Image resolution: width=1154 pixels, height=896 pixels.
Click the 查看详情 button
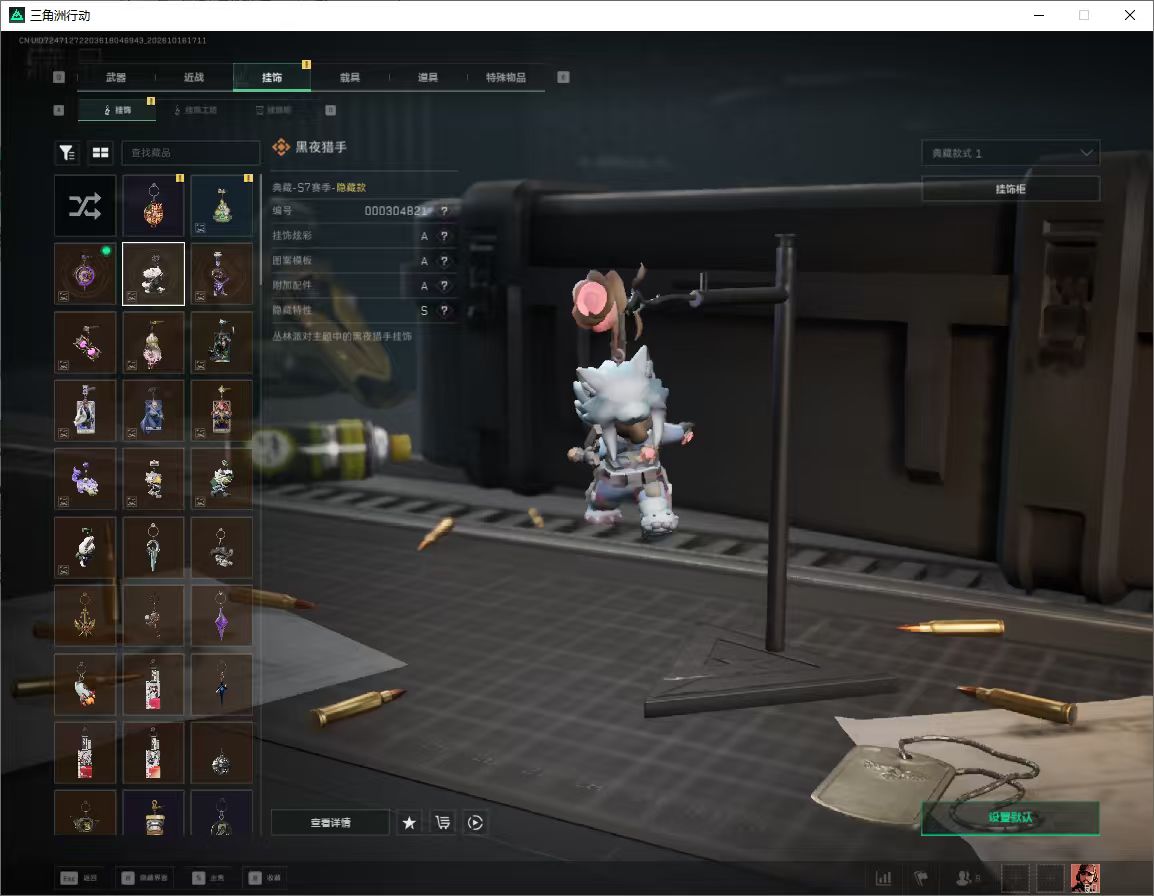(330, 822)
